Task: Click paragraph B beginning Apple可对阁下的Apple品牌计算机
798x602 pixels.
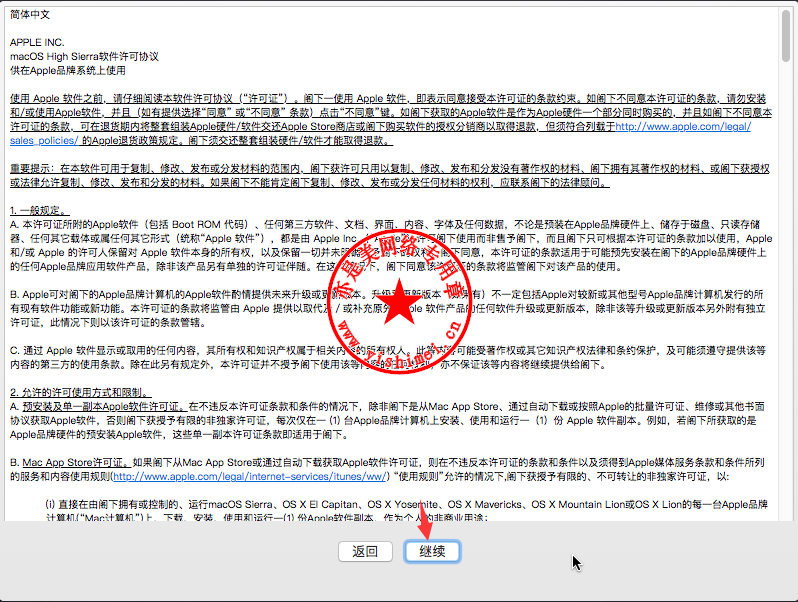Action: coord(387,308)
